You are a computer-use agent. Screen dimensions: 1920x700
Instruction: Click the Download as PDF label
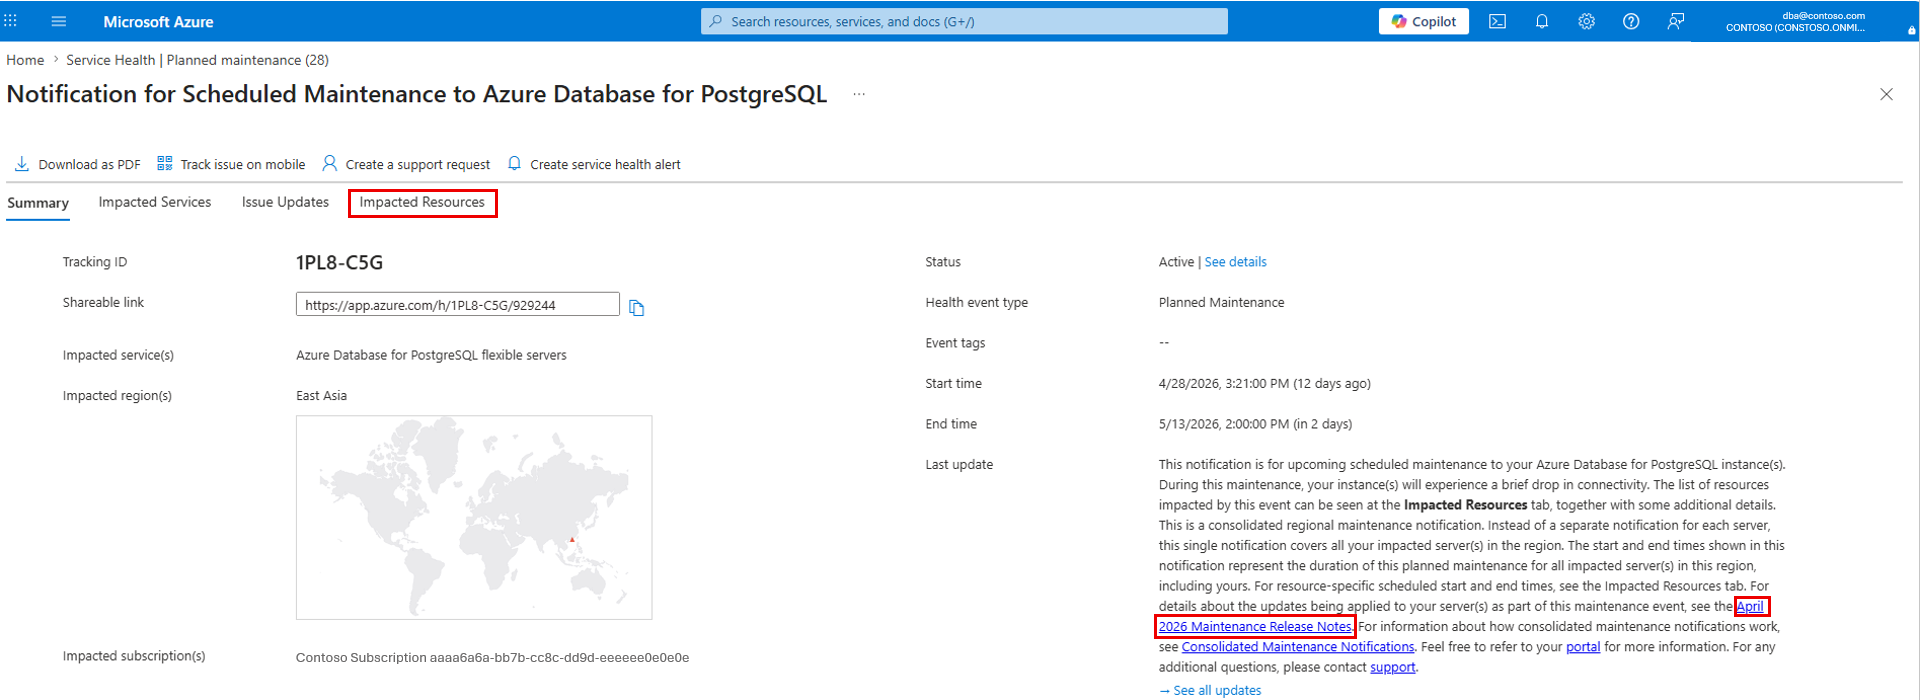click(89, 165)
